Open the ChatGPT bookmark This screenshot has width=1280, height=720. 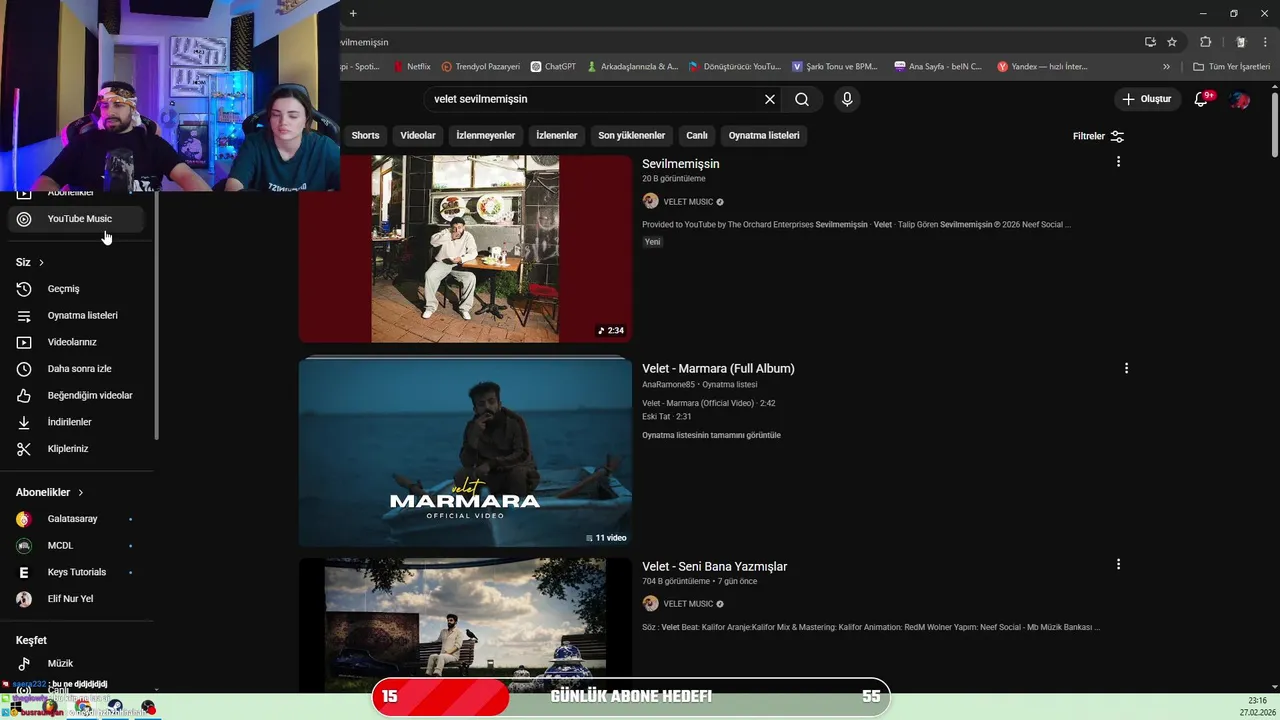553,66
